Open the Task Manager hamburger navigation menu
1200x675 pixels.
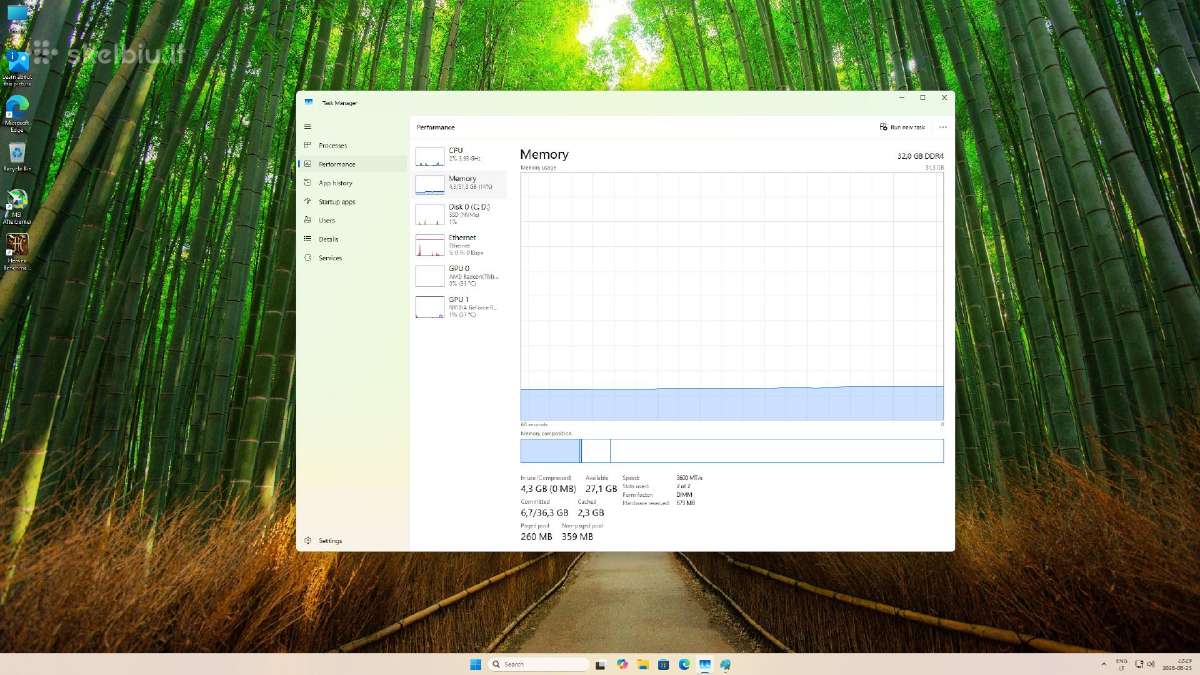(x=308, y=126)
